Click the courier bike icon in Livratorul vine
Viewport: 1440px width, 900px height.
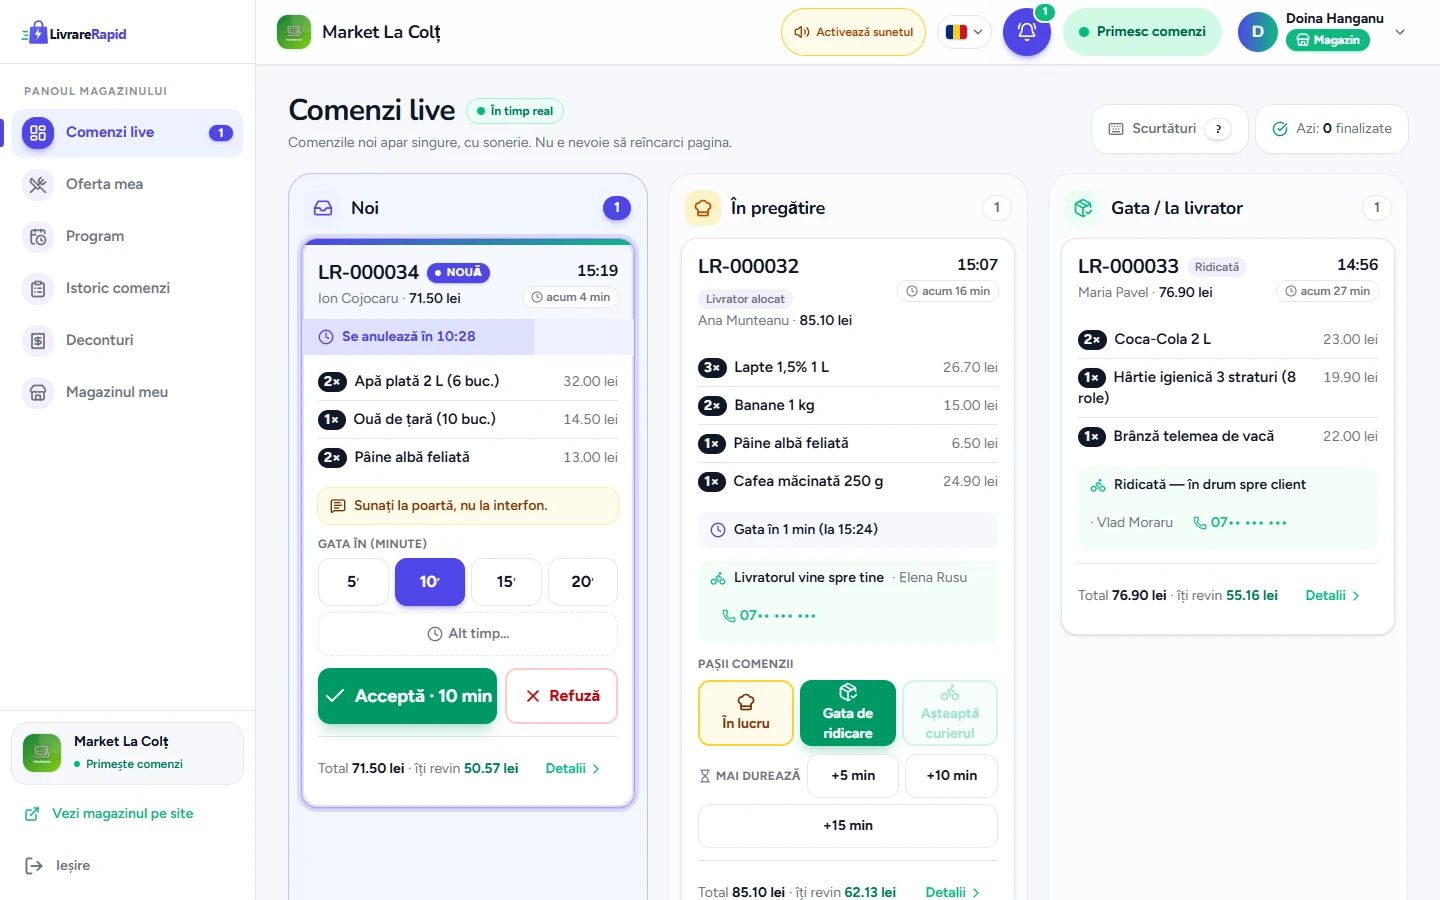tap(718, 578)
